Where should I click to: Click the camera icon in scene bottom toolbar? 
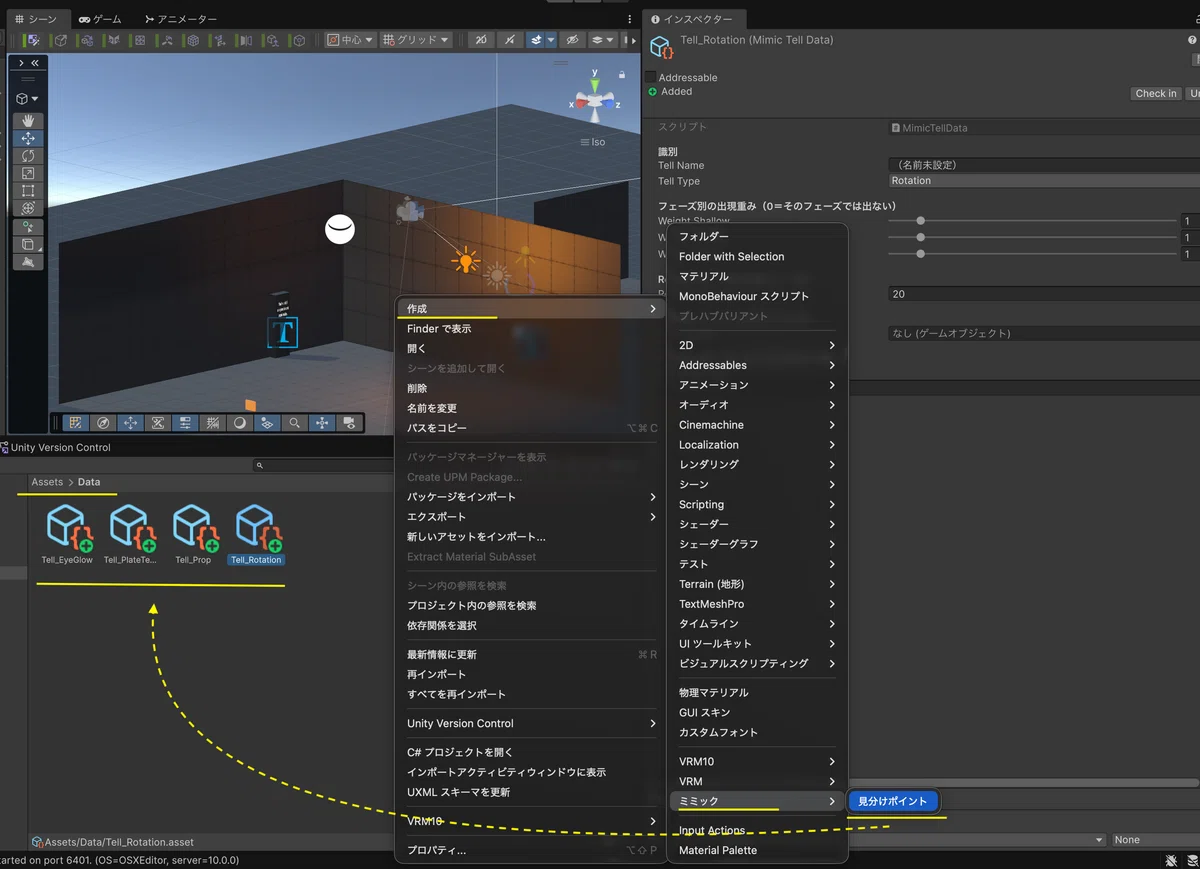[349, 423]
